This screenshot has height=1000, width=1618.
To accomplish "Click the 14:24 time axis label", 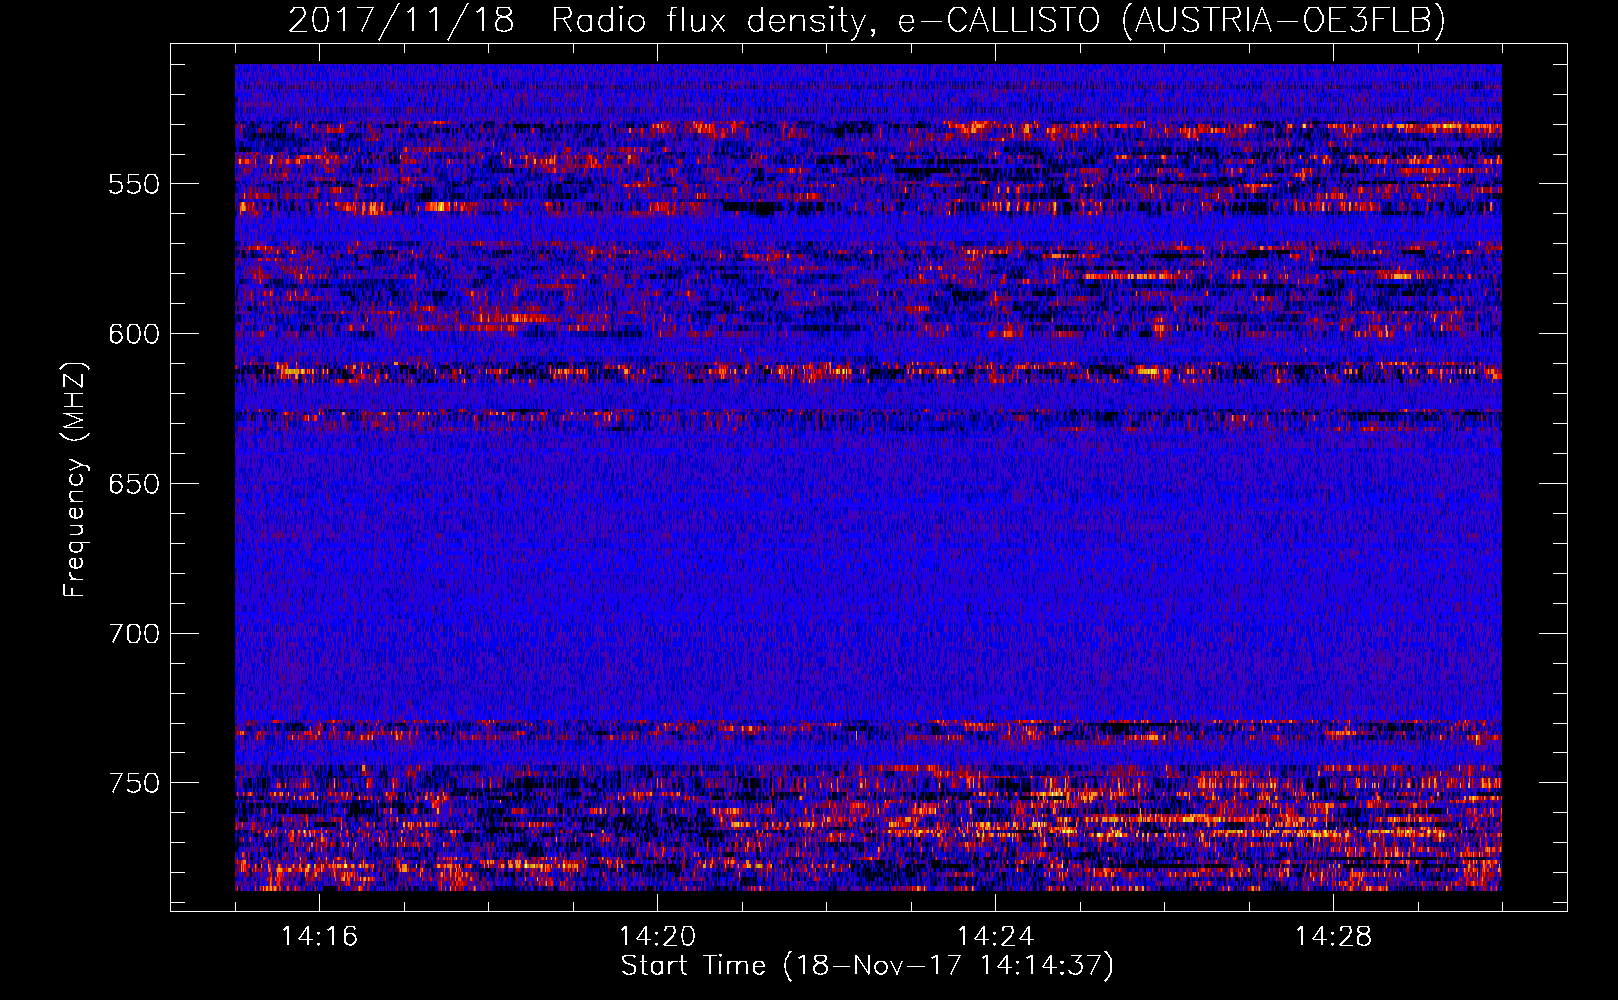I will click(995, 936).
